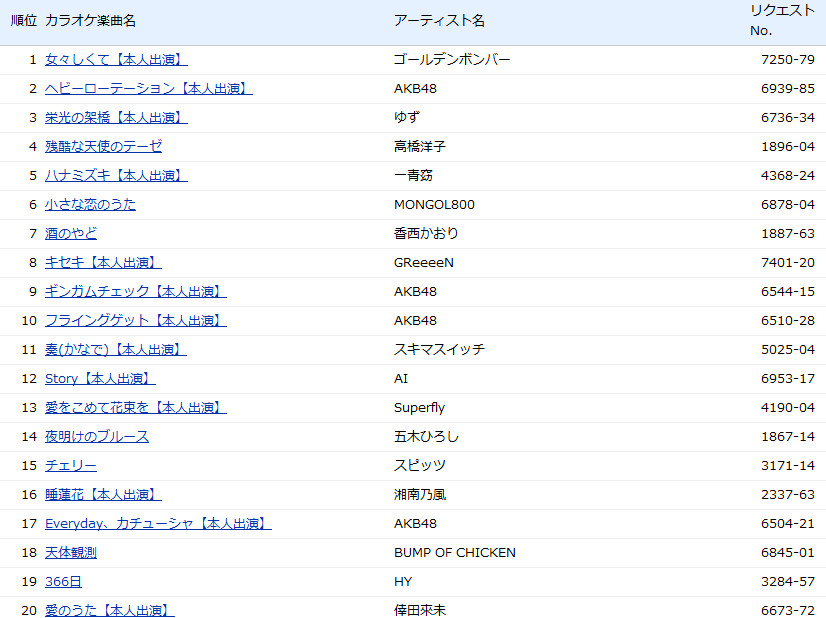826x618 pixels.
Task: Select artist name 香西かおり
Action: (x=426, y=233)
